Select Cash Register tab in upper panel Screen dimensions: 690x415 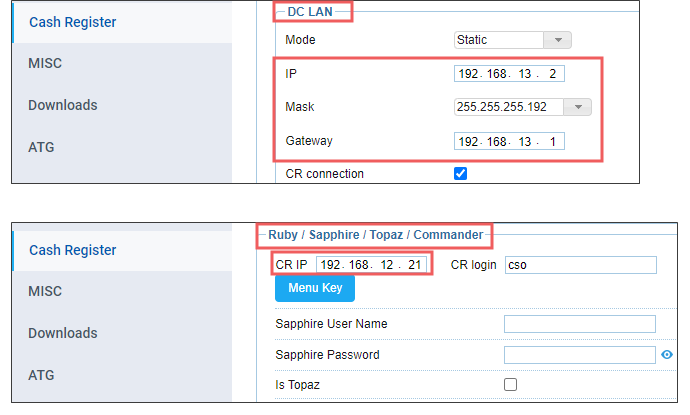(x=72, y=22)
